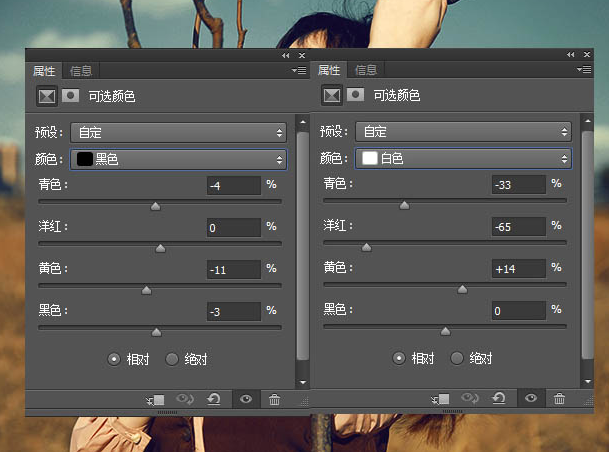Click right panel scrollbar up arrow

(x=588, y=121)
